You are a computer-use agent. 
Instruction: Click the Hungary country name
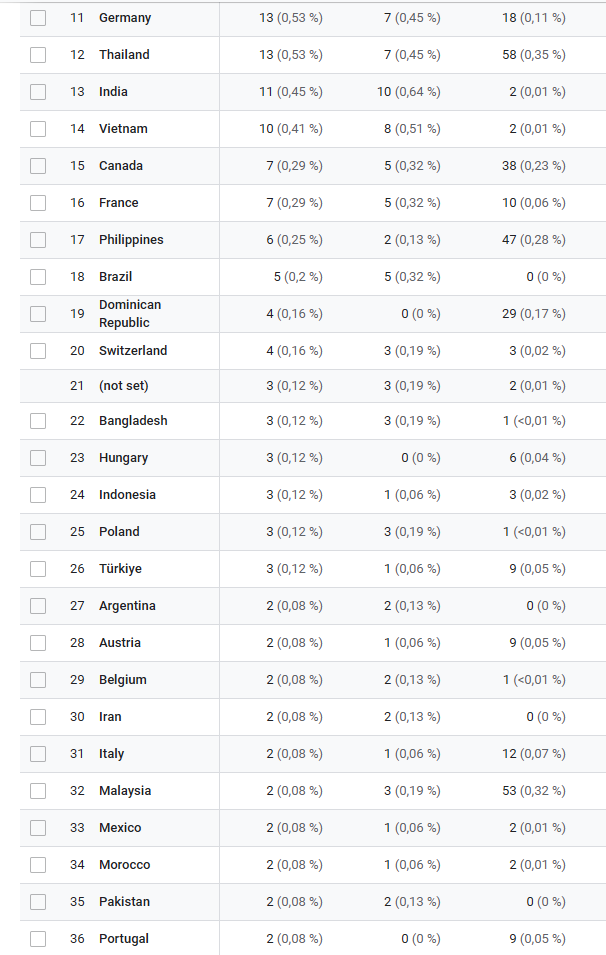tap(123, 458)
